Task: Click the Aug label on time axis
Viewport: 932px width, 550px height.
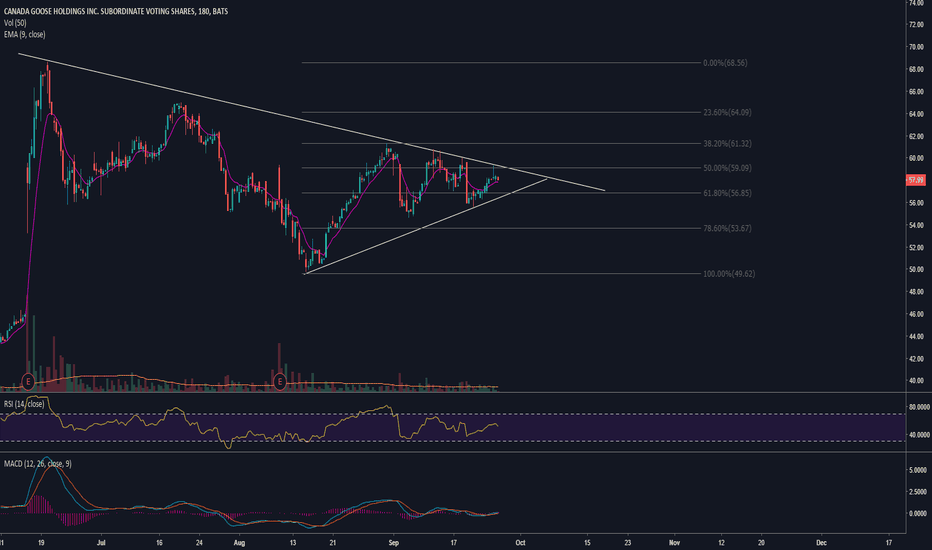Action: [x=240, y=543]
